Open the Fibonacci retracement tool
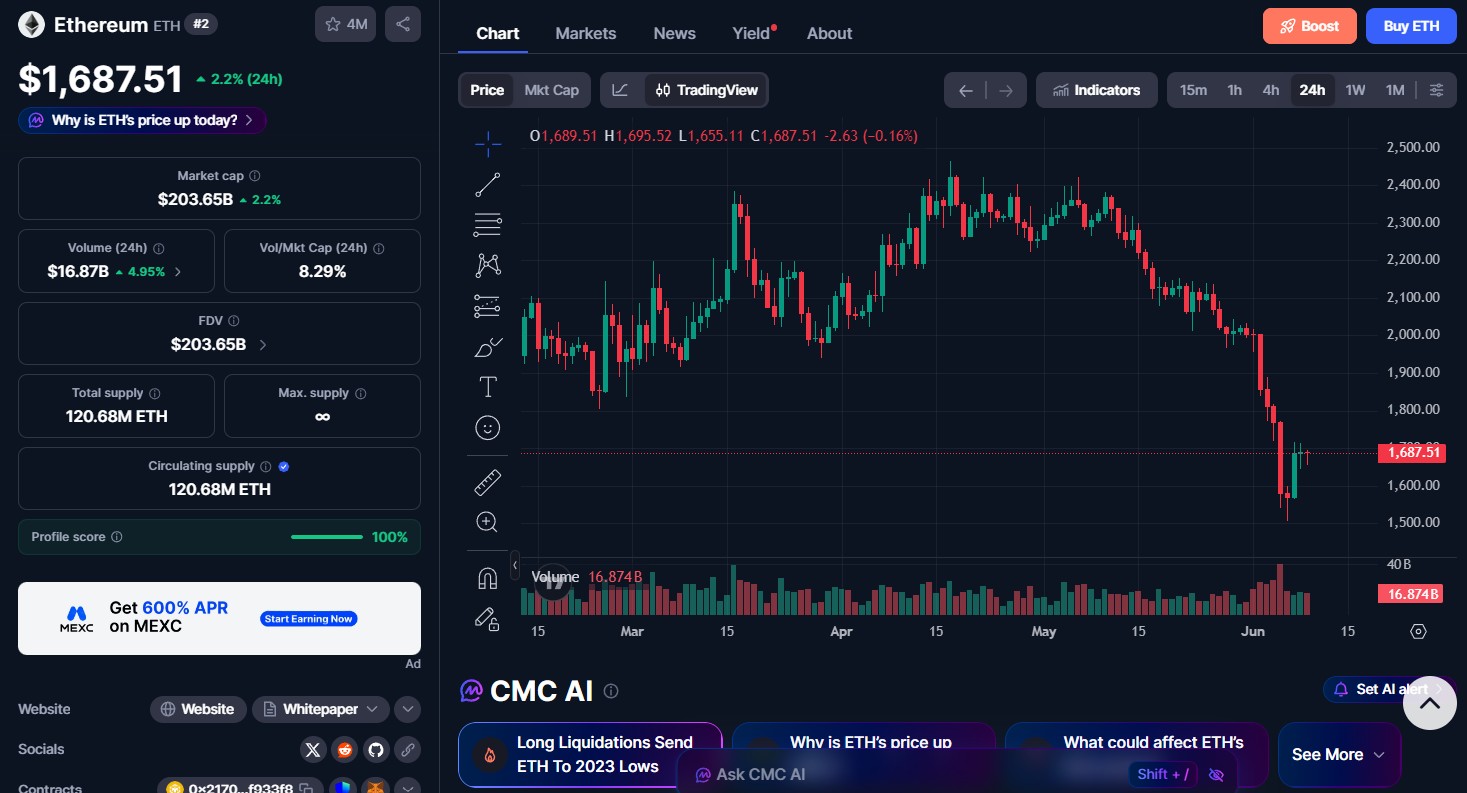The width and height of the screenshot is (1467, 793). [x=488, y=225]
